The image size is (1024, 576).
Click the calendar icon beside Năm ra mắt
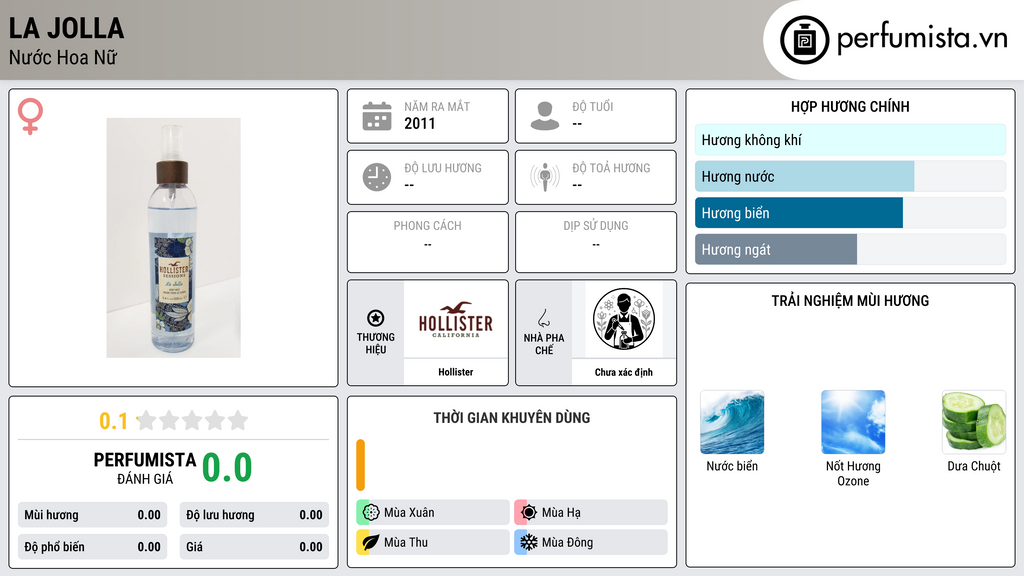377,116
